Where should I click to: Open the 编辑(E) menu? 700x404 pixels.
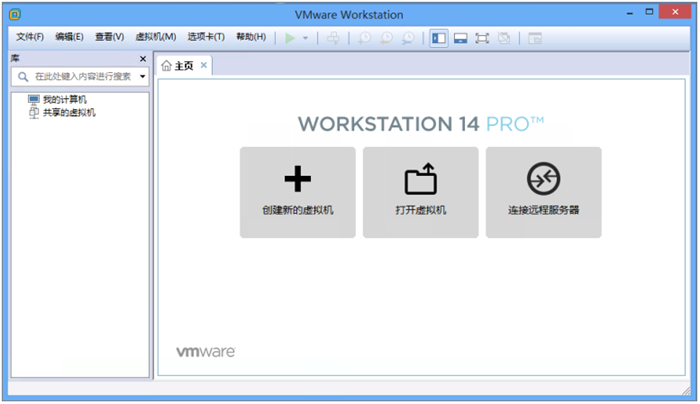(69, 37)
